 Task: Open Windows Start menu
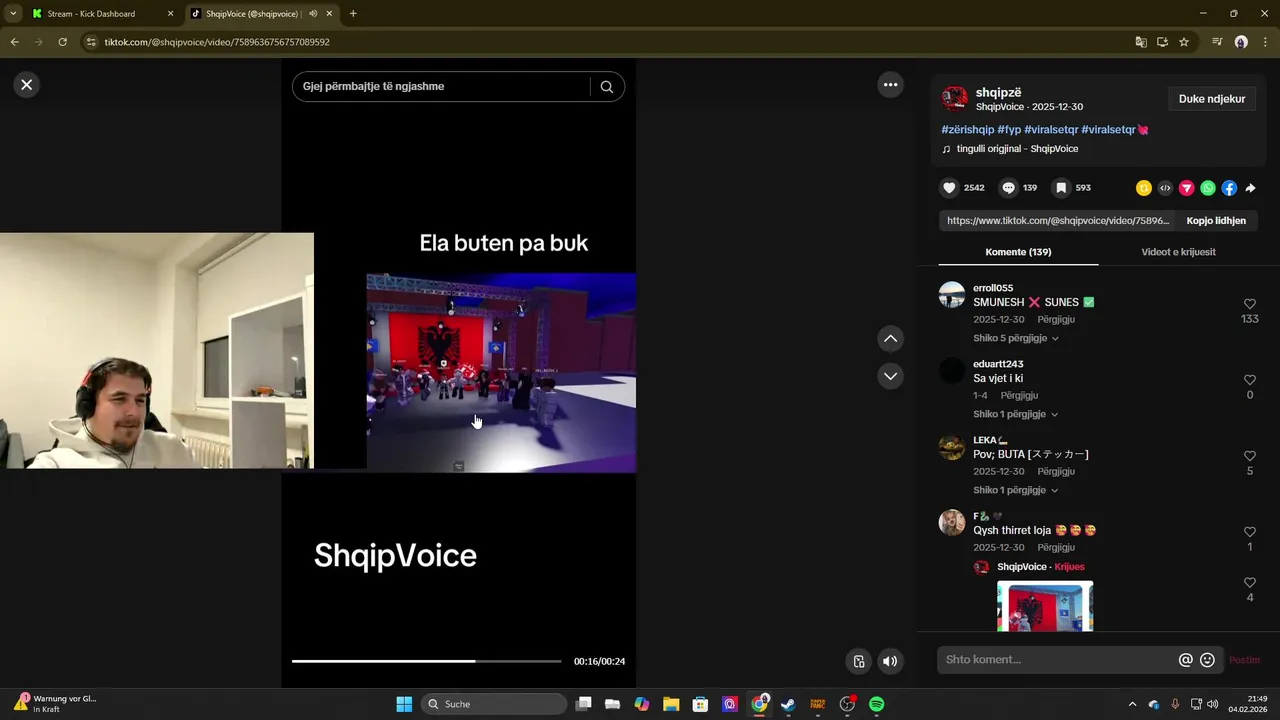[404, 704]
